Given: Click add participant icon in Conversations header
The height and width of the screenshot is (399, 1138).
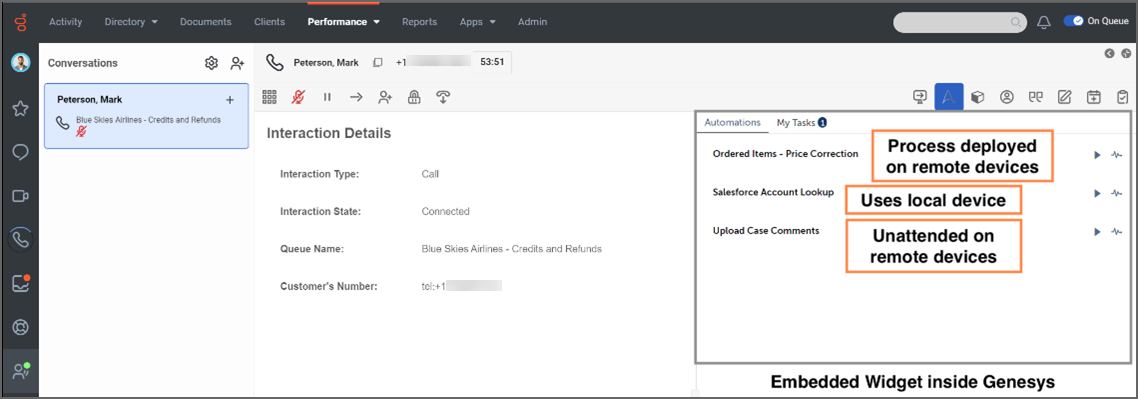Looking at the screenshot, I should pyautogui.click(x=237, y=63).
